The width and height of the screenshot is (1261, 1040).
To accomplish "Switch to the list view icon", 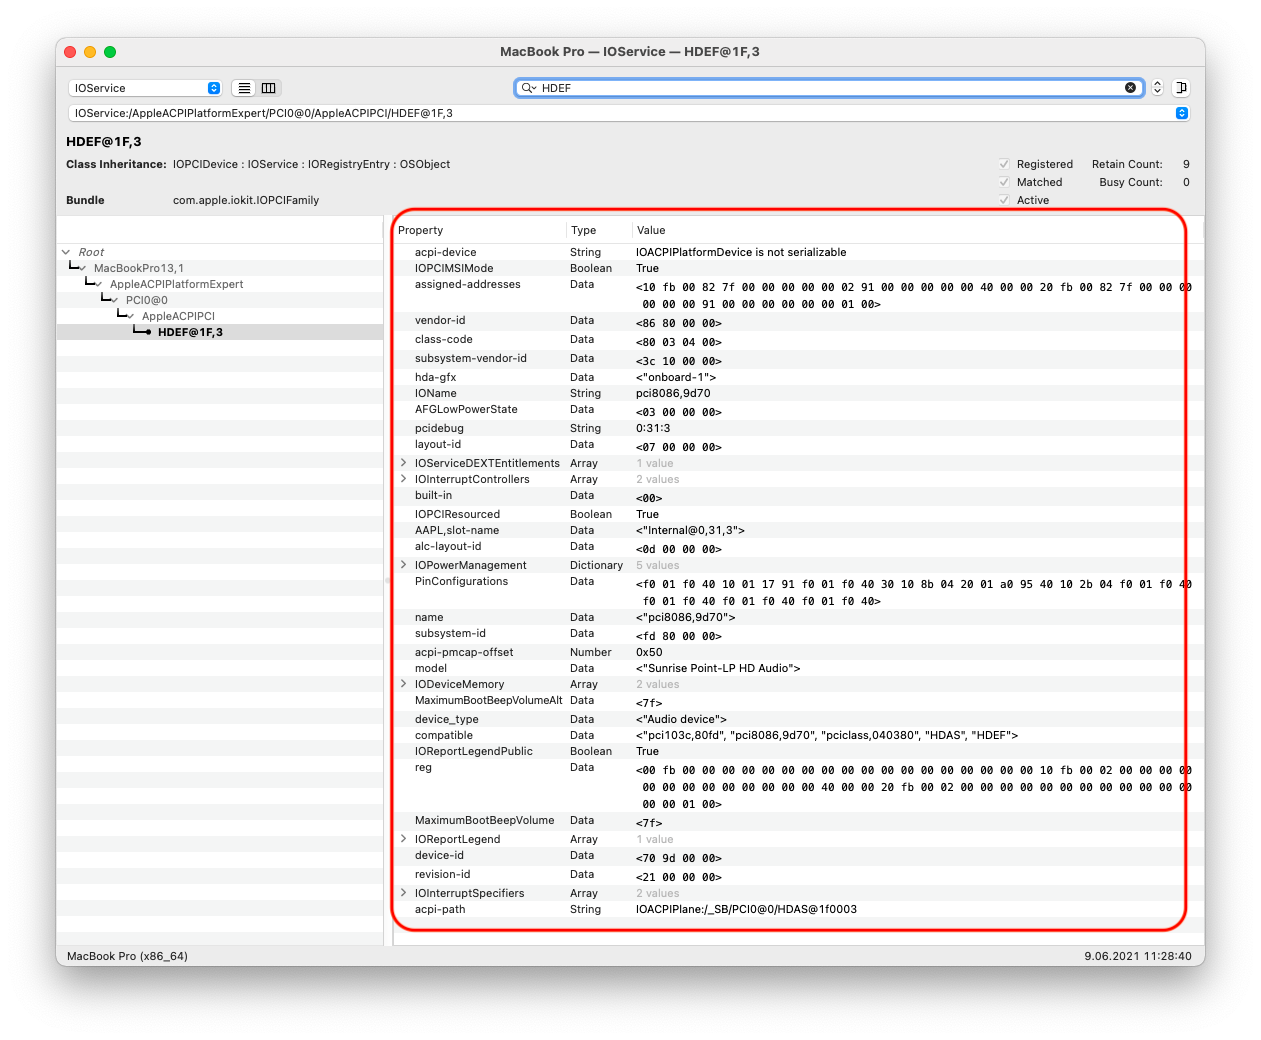I will pyautogui.click(x=244, y=88).
